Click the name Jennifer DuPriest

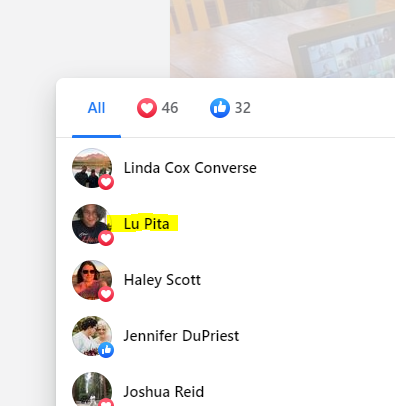click(181, 336)
